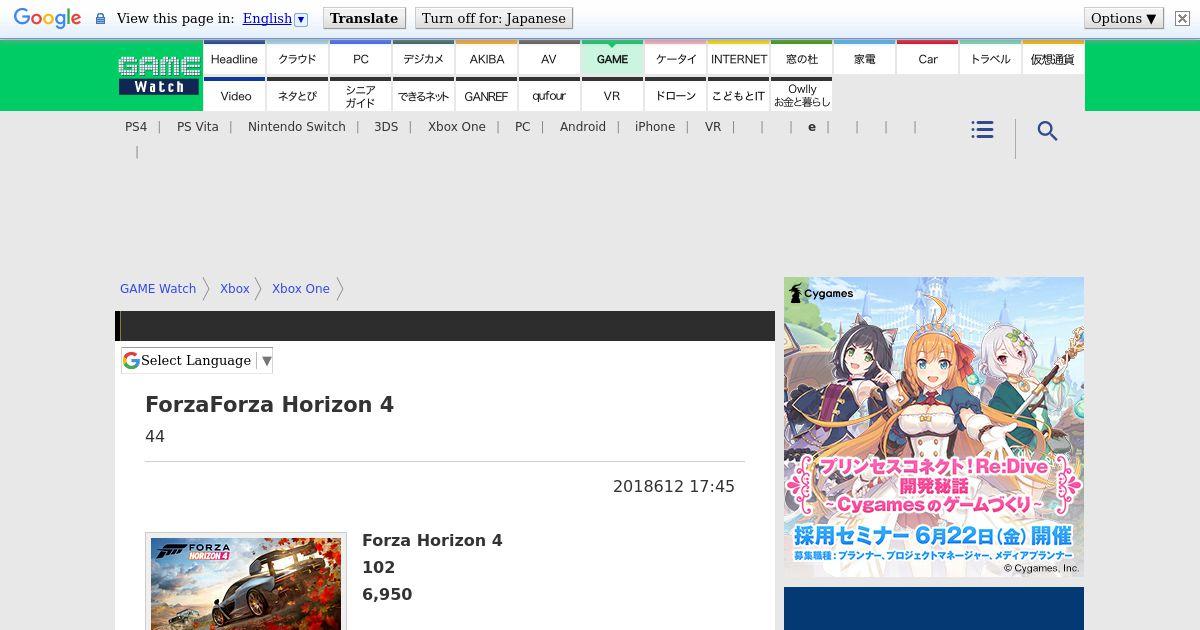Open the クラウド tab
This screenshot has height=630, width=1200.
point(297,59)
